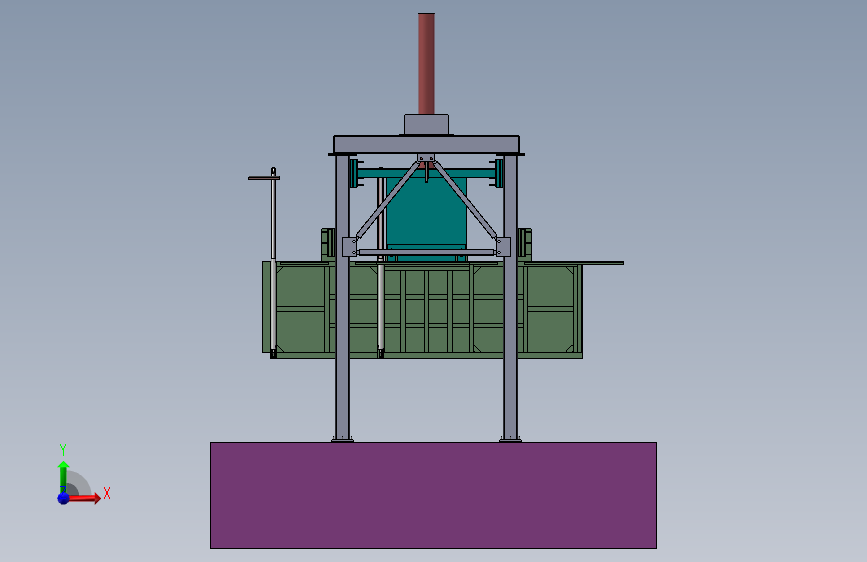Select the left teal flange on crossbar

pyautogui.click(x=354, y=173)
